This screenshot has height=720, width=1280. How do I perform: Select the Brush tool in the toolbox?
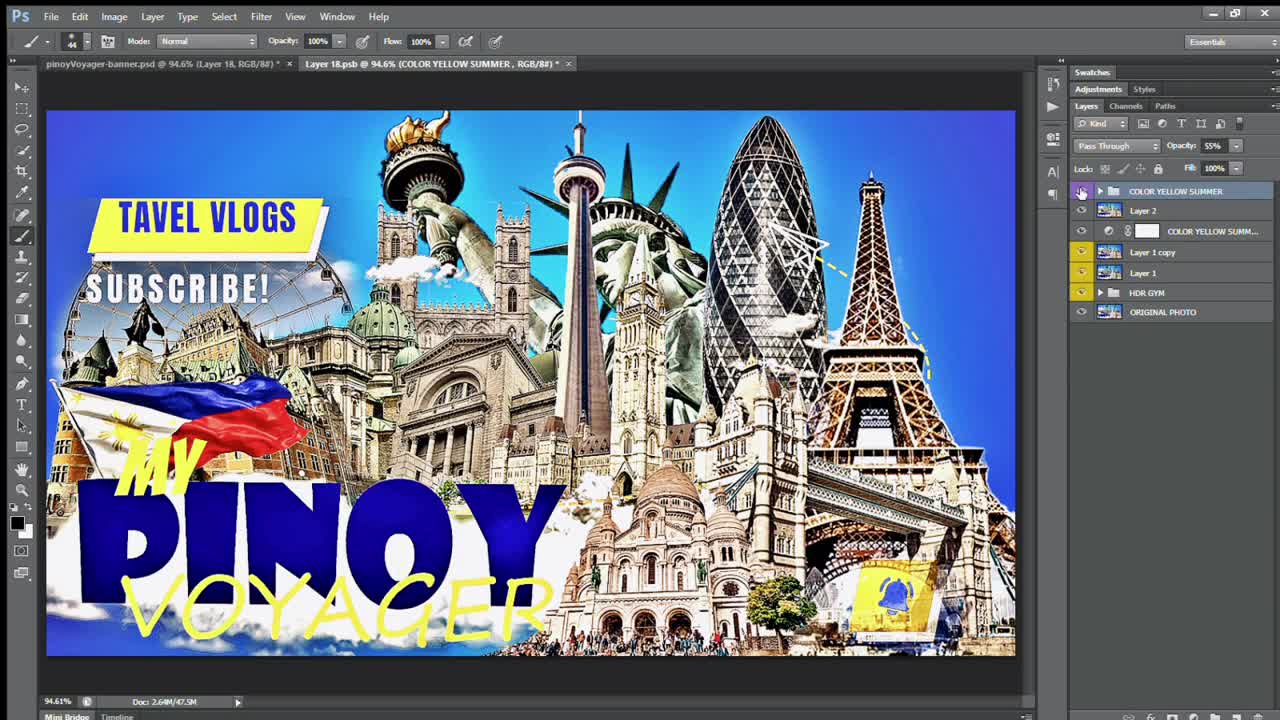(22, 235)
